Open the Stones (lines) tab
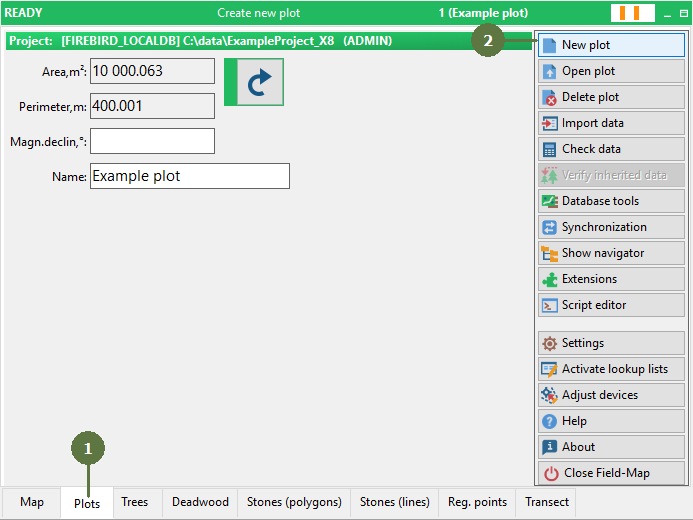This screenshot has height=520, width=693. 395,502
